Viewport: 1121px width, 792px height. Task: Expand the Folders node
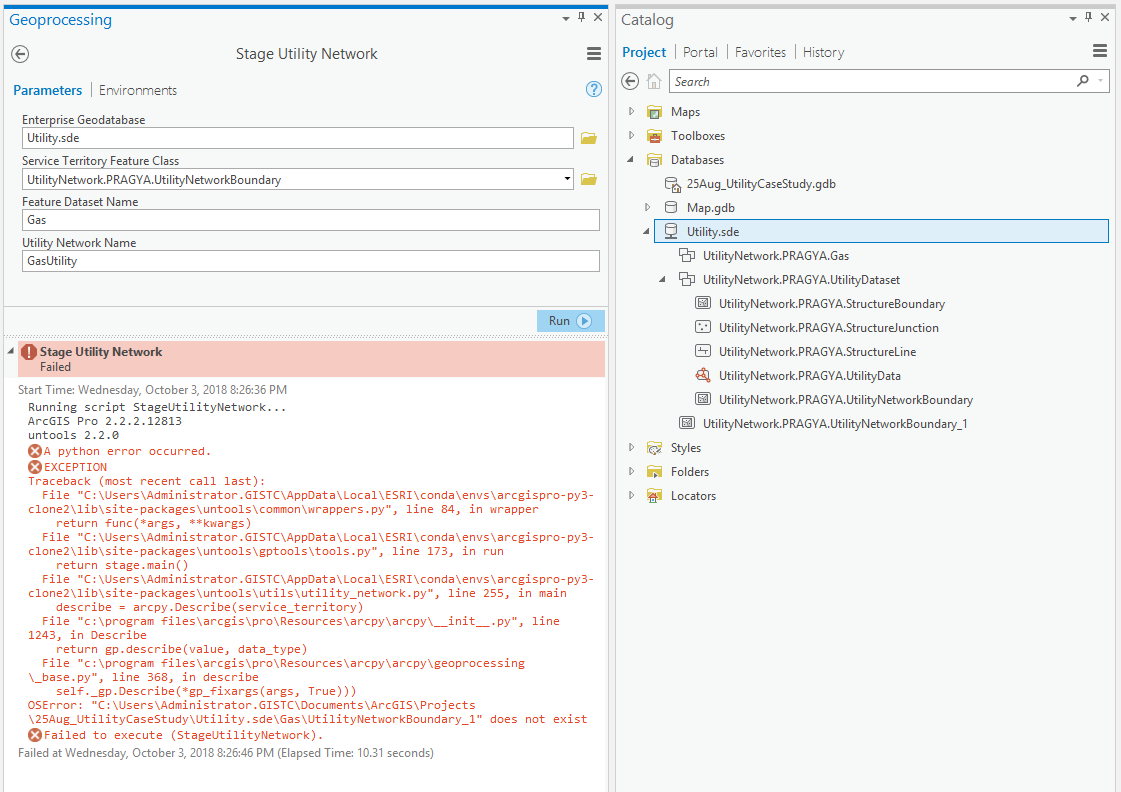pyautogui.click(x=631, y=472)
